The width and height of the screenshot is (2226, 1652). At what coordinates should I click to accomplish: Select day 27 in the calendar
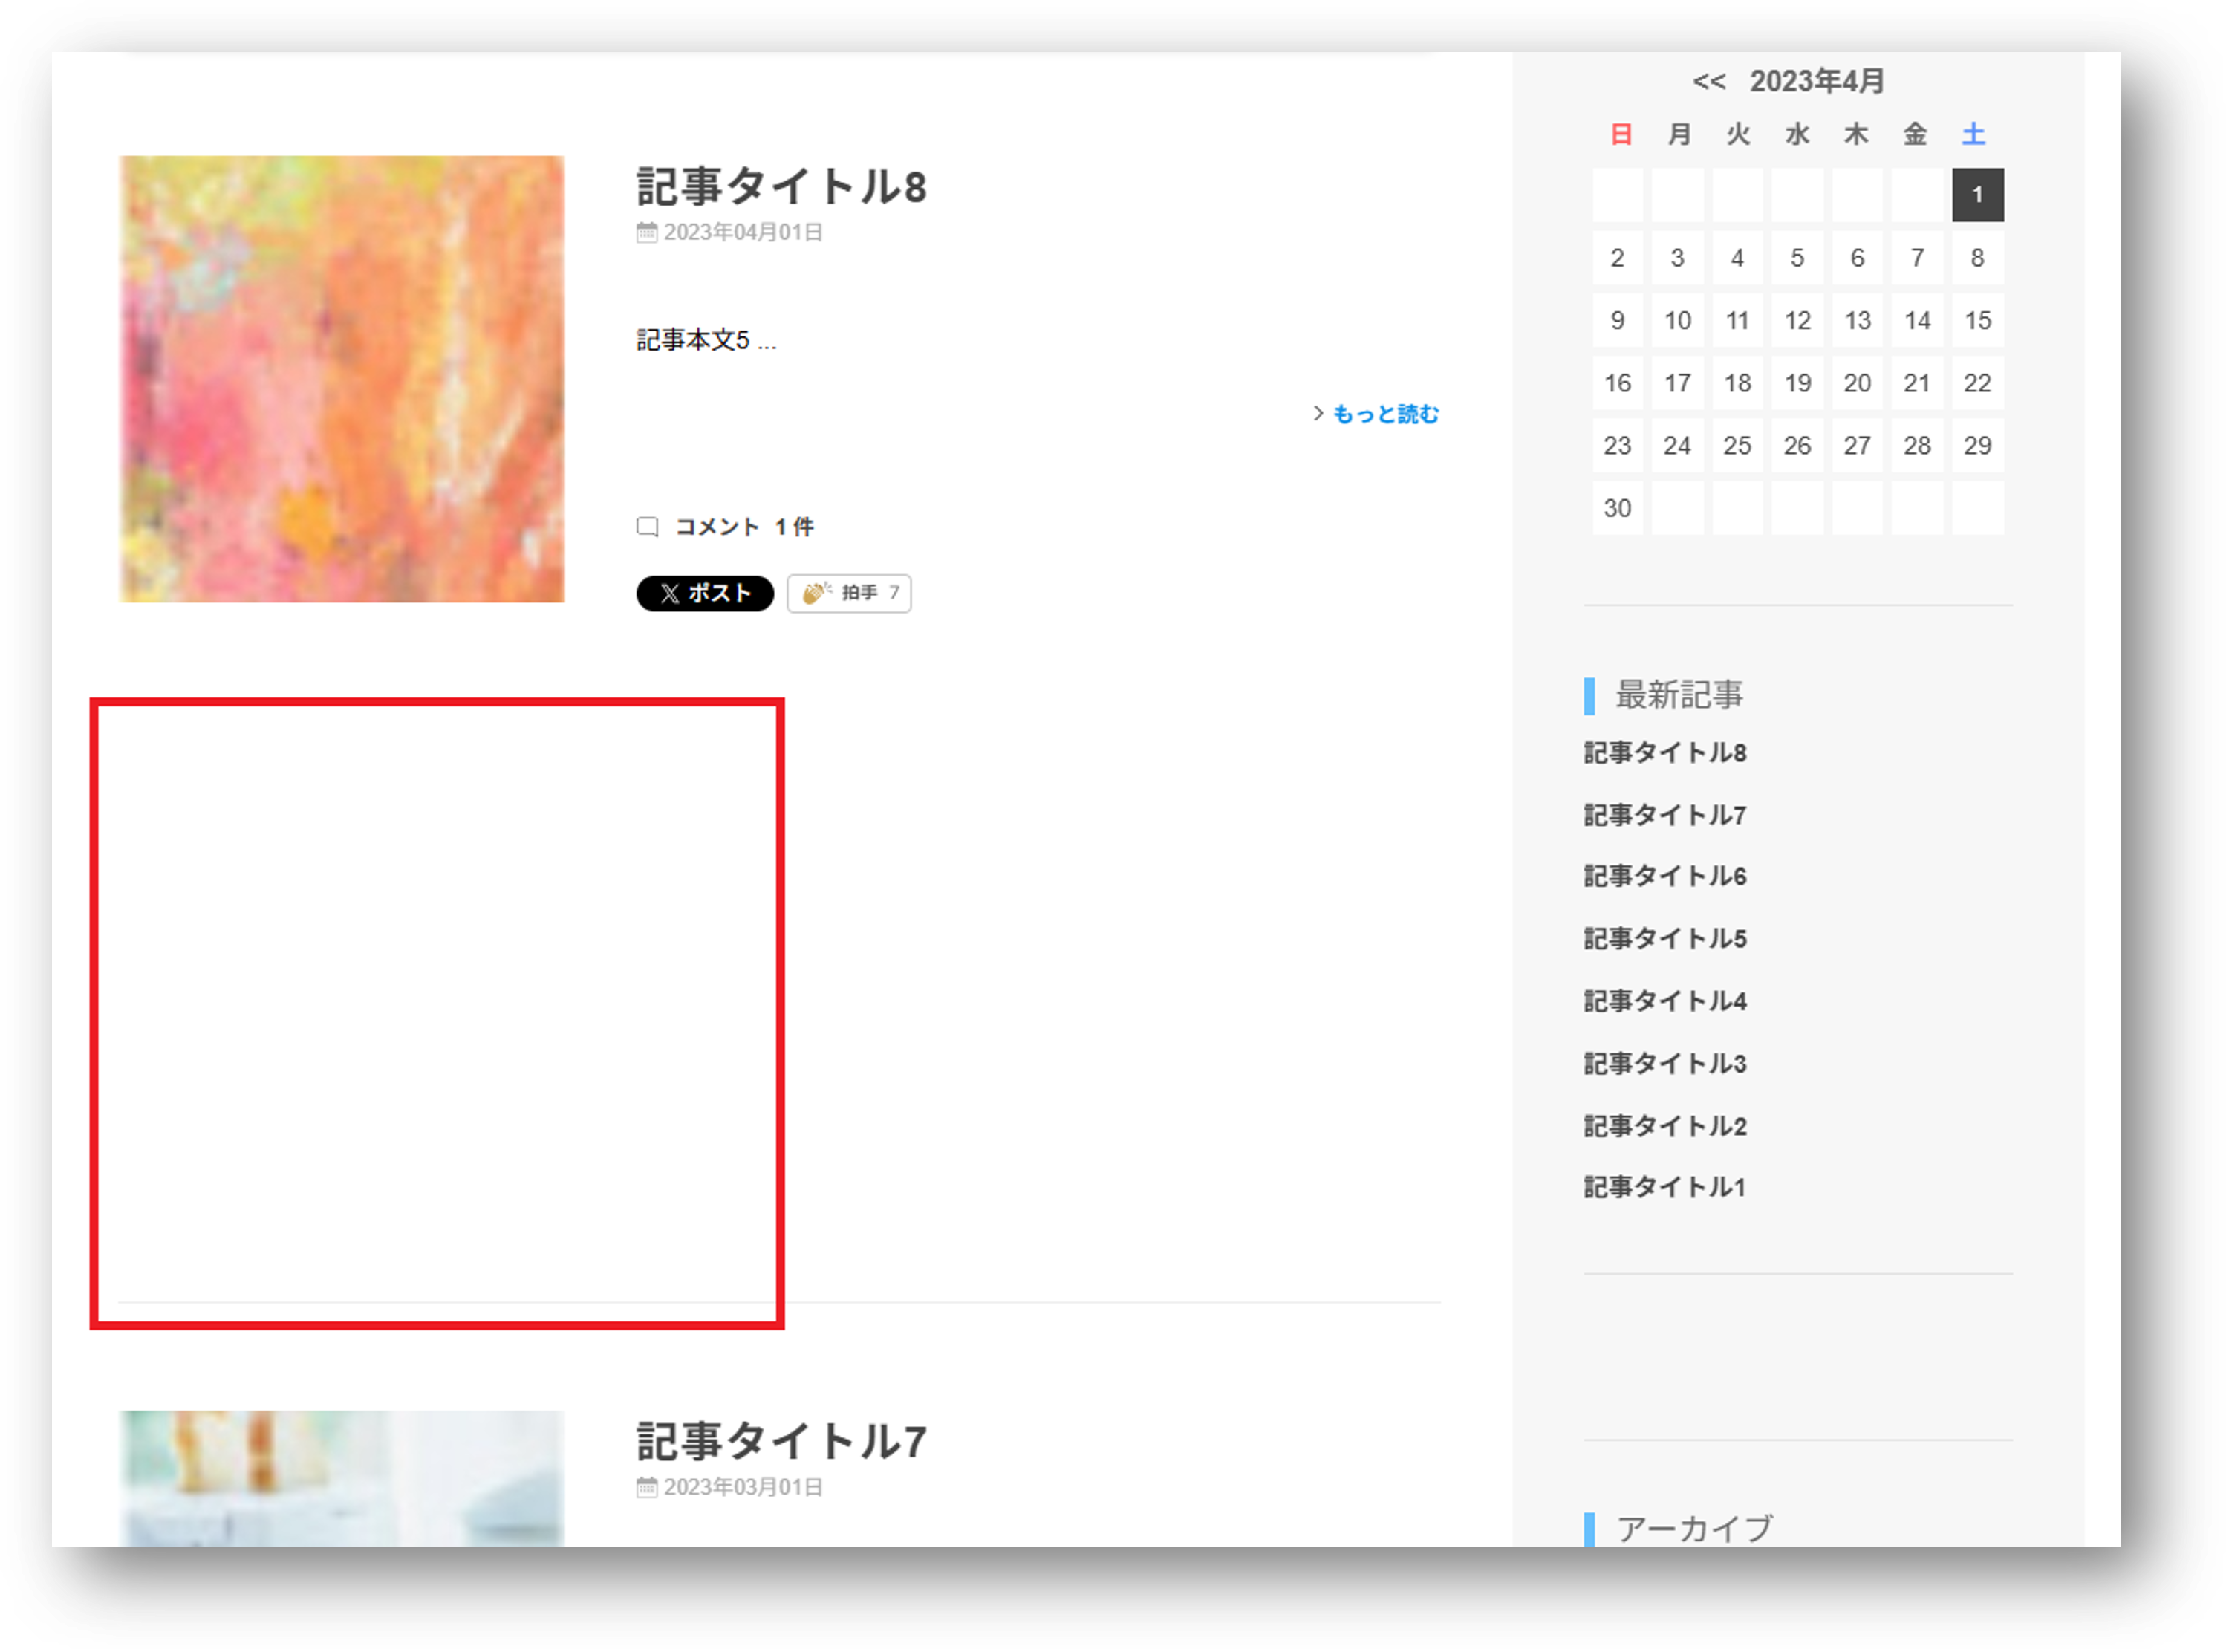click(x=1857, y=446)
